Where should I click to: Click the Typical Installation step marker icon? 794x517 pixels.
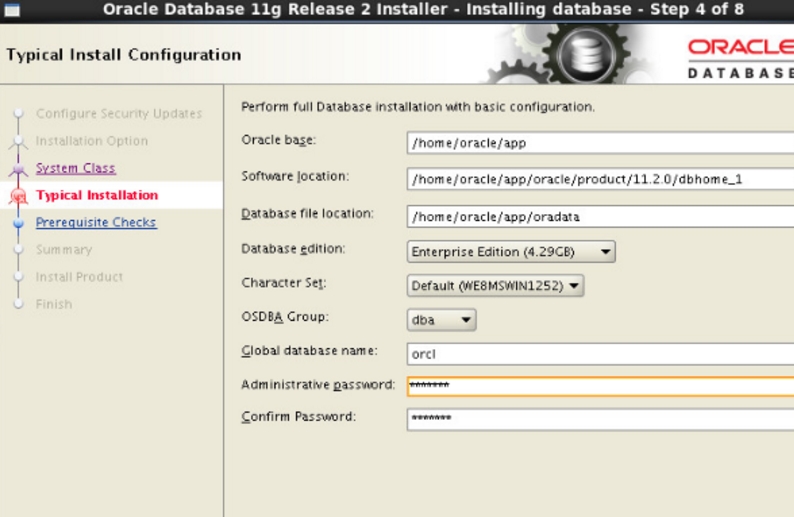(x=19, y=195)
